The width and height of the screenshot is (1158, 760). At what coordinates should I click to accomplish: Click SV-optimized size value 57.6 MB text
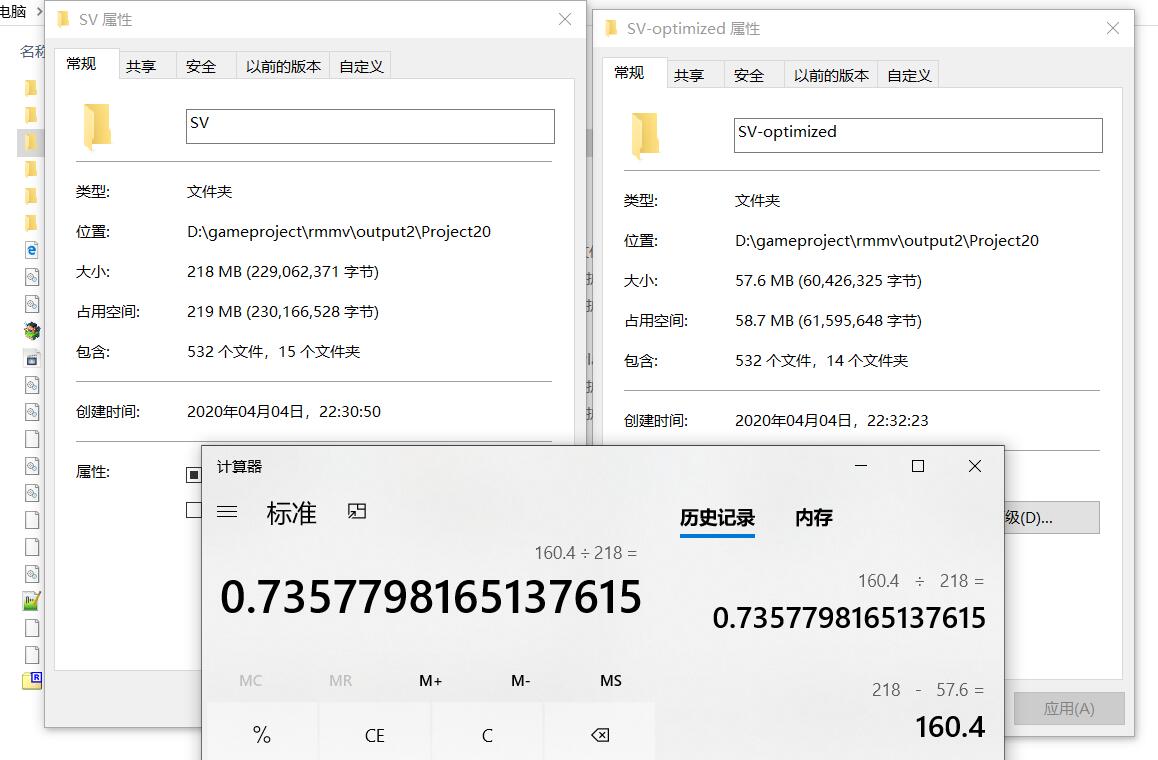(x=828, y=281)
